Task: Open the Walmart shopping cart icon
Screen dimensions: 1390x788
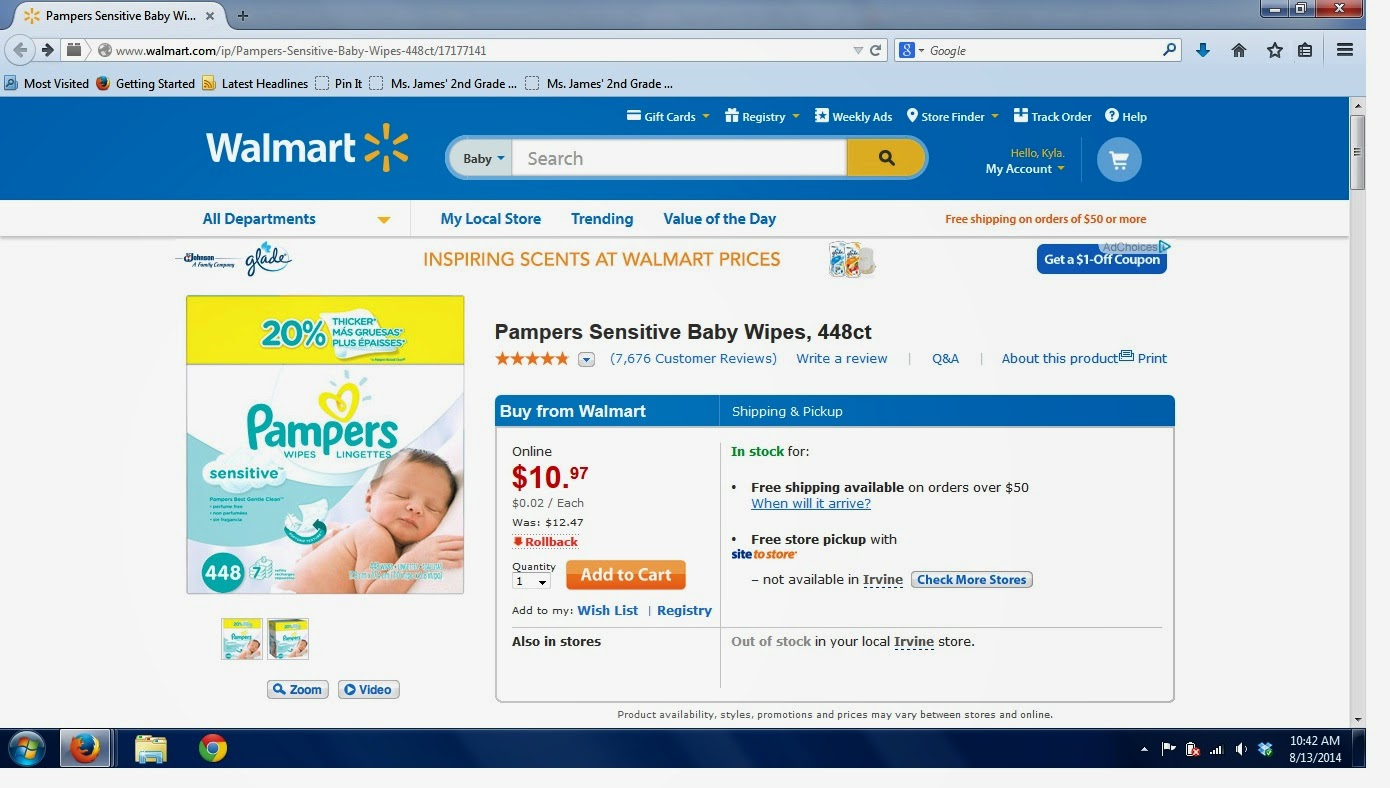Action: coord(1119,160)
